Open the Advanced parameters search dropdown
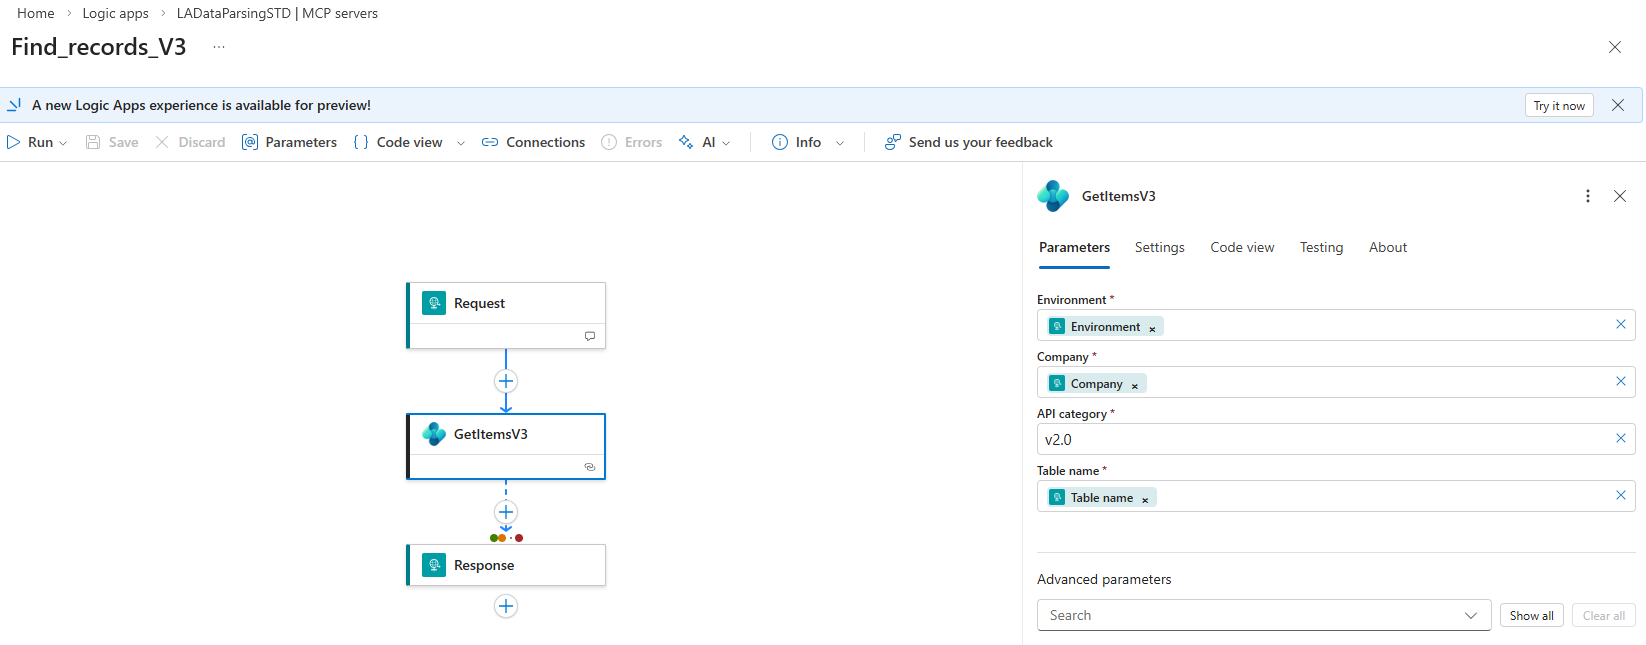This screenshot has width=1646, height=645. coord(1470,615)
